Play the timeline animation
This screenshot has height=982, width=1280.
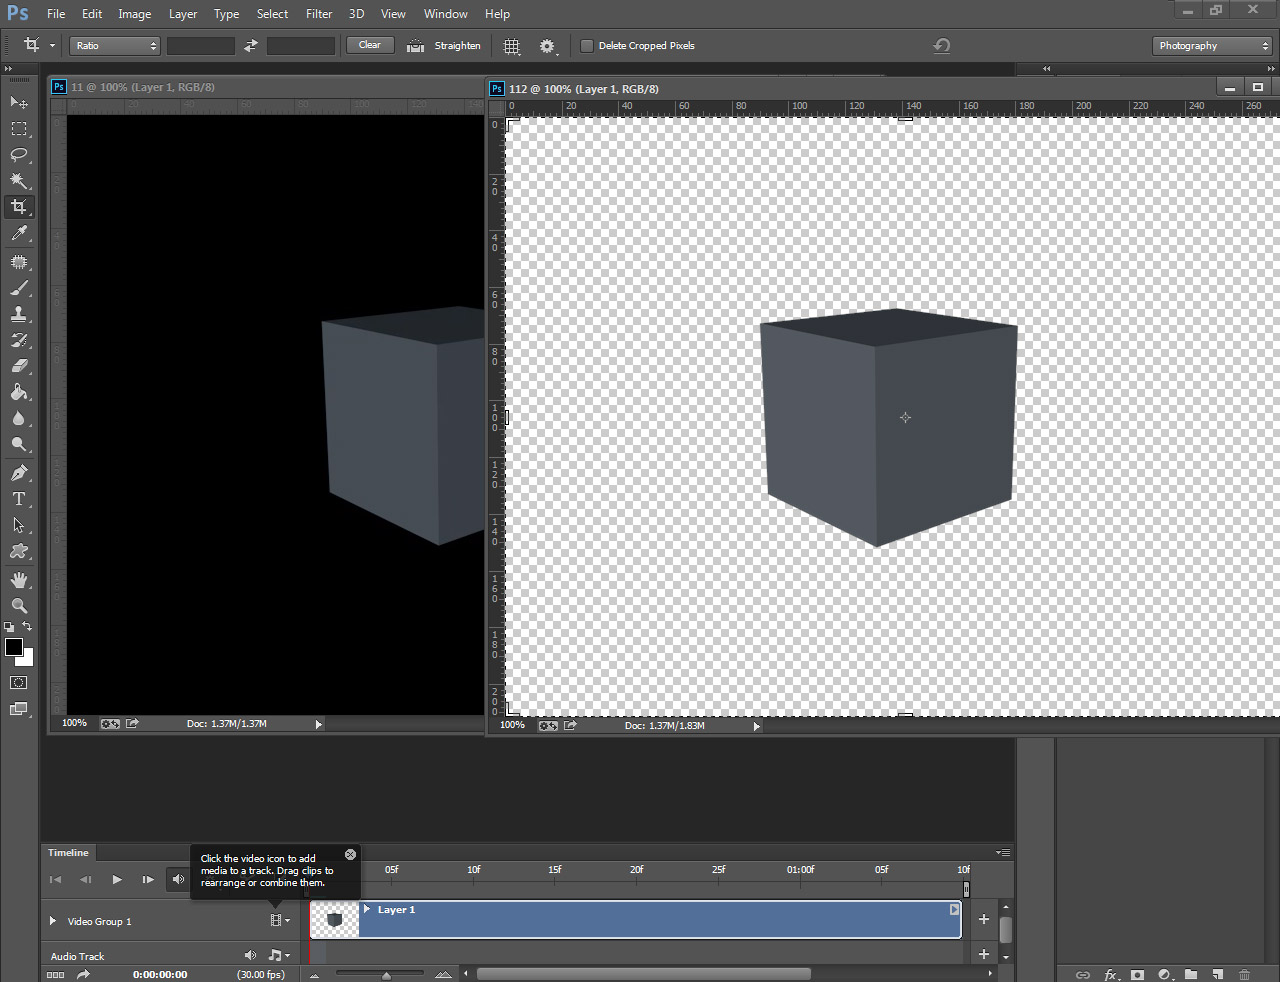[x=117, y=880]
